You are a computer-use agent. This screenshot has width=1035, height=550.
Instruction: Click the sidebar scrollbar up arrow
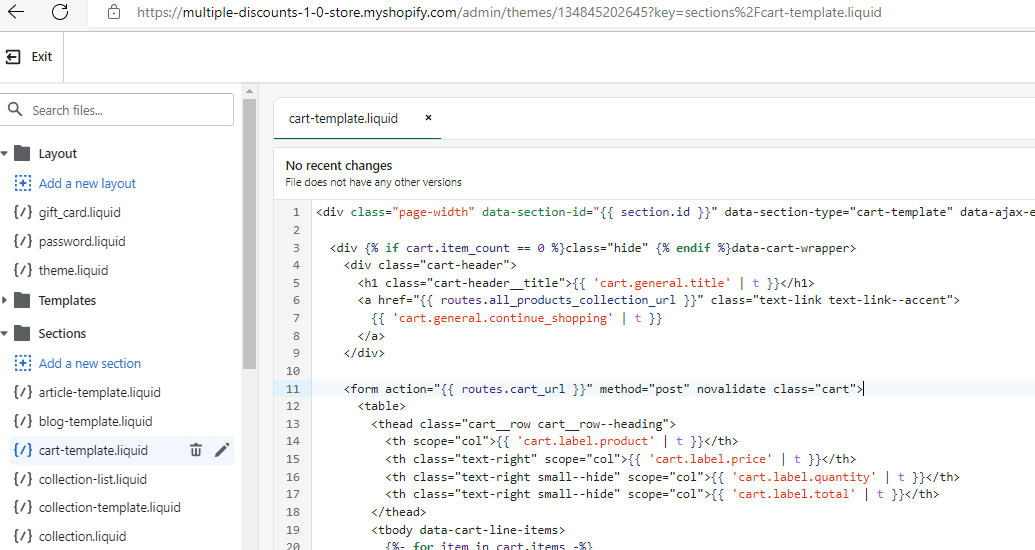point(249,92)
